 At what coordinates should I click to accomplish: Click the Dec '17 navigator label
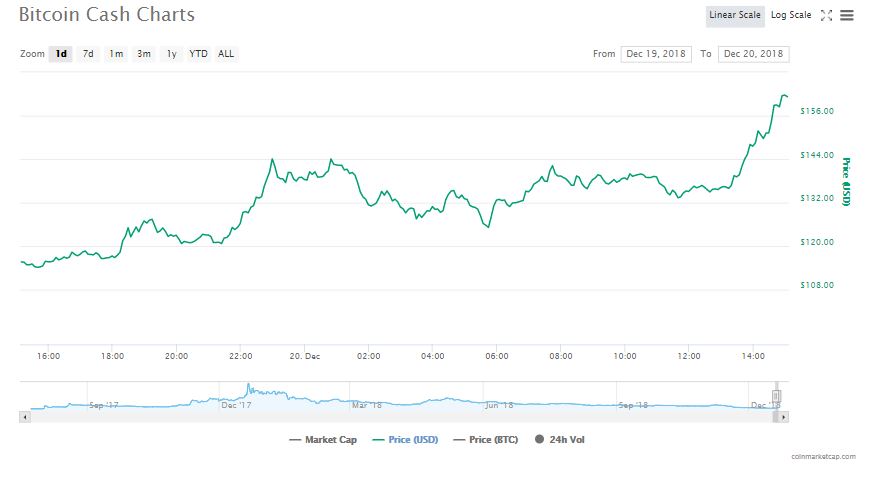236,405
